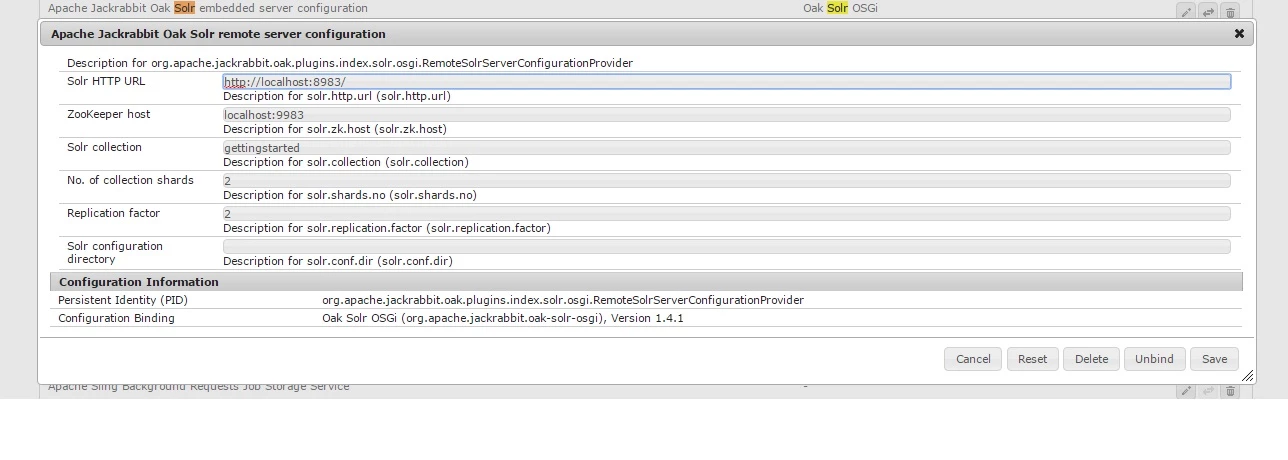Click the ZooKeeper host label

109,114
